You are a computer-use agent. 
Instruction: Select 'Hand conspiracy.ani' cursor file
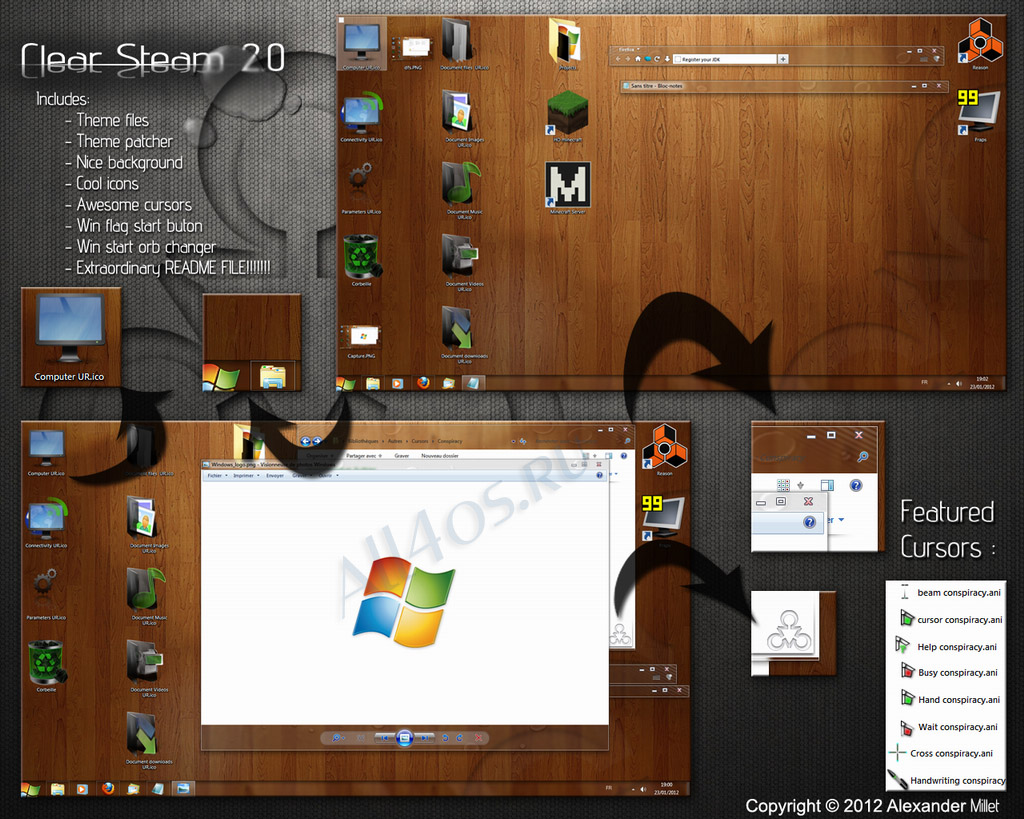click(x=950, y=699)
